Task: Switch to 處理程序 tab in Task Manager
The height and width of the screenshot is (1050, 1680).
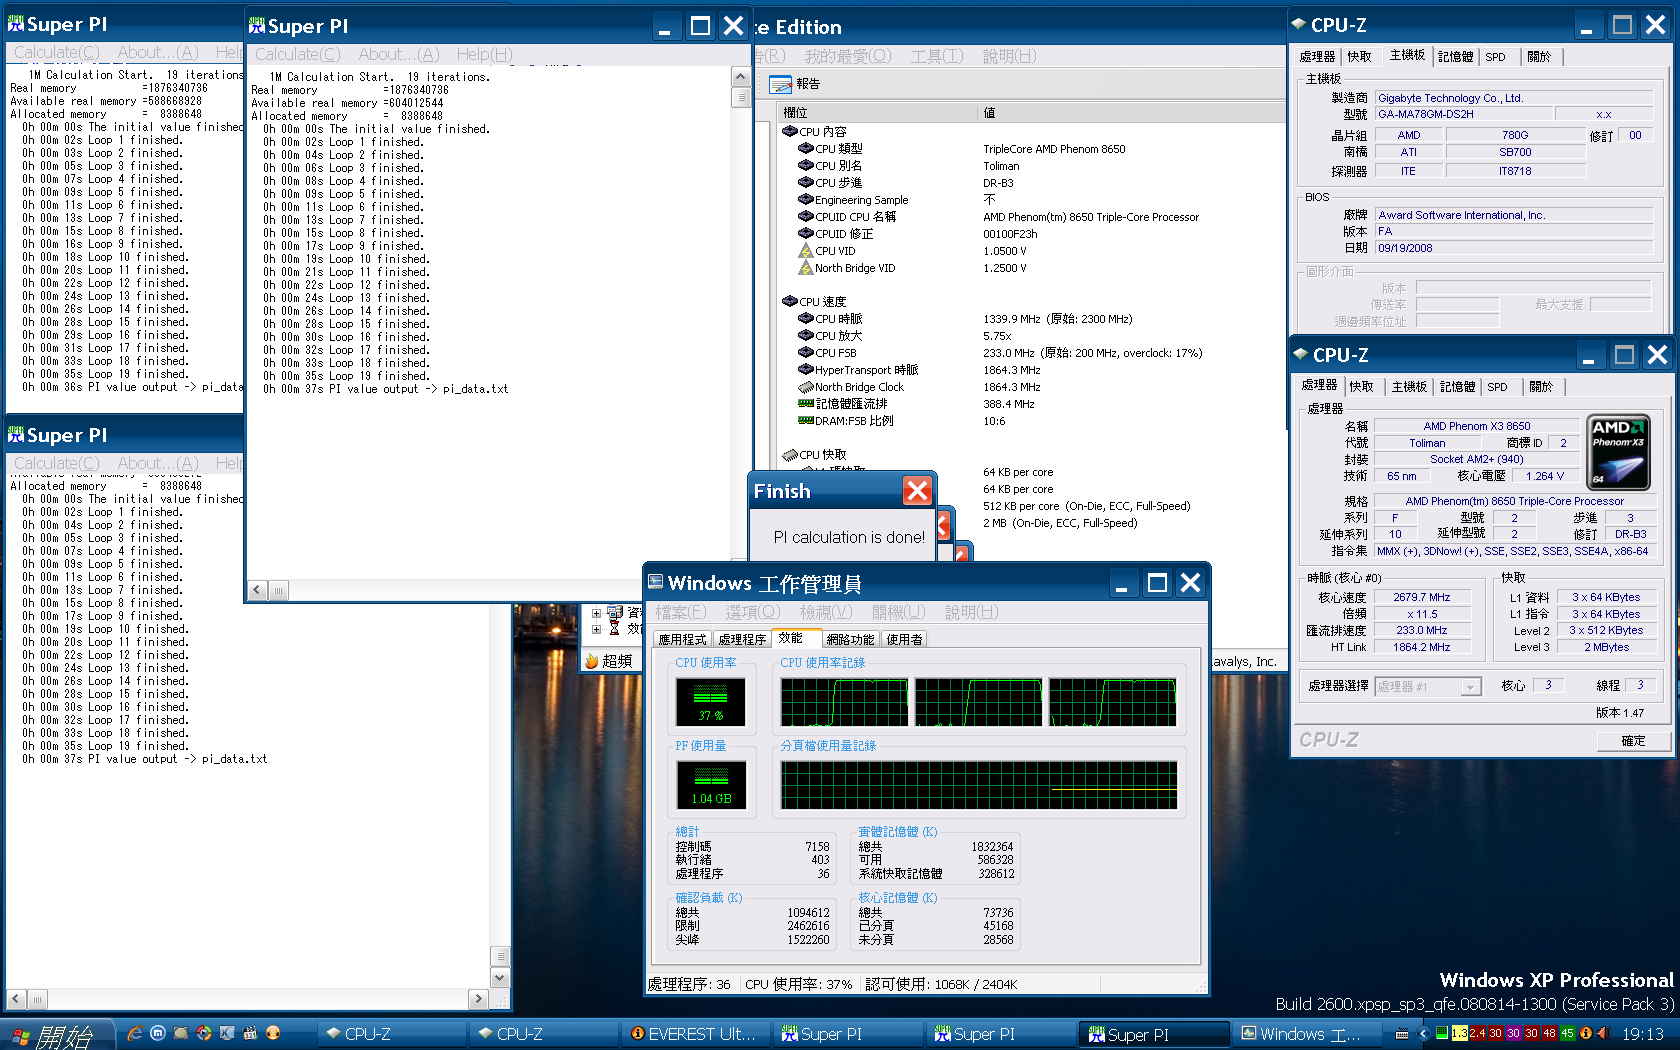Action: [742, 639]
